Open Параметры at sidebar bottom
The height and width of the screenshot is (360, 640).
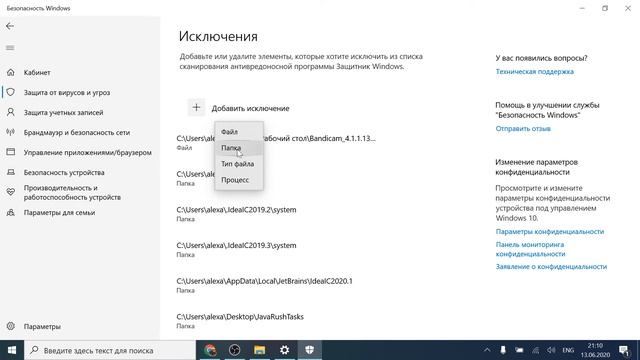42,326
